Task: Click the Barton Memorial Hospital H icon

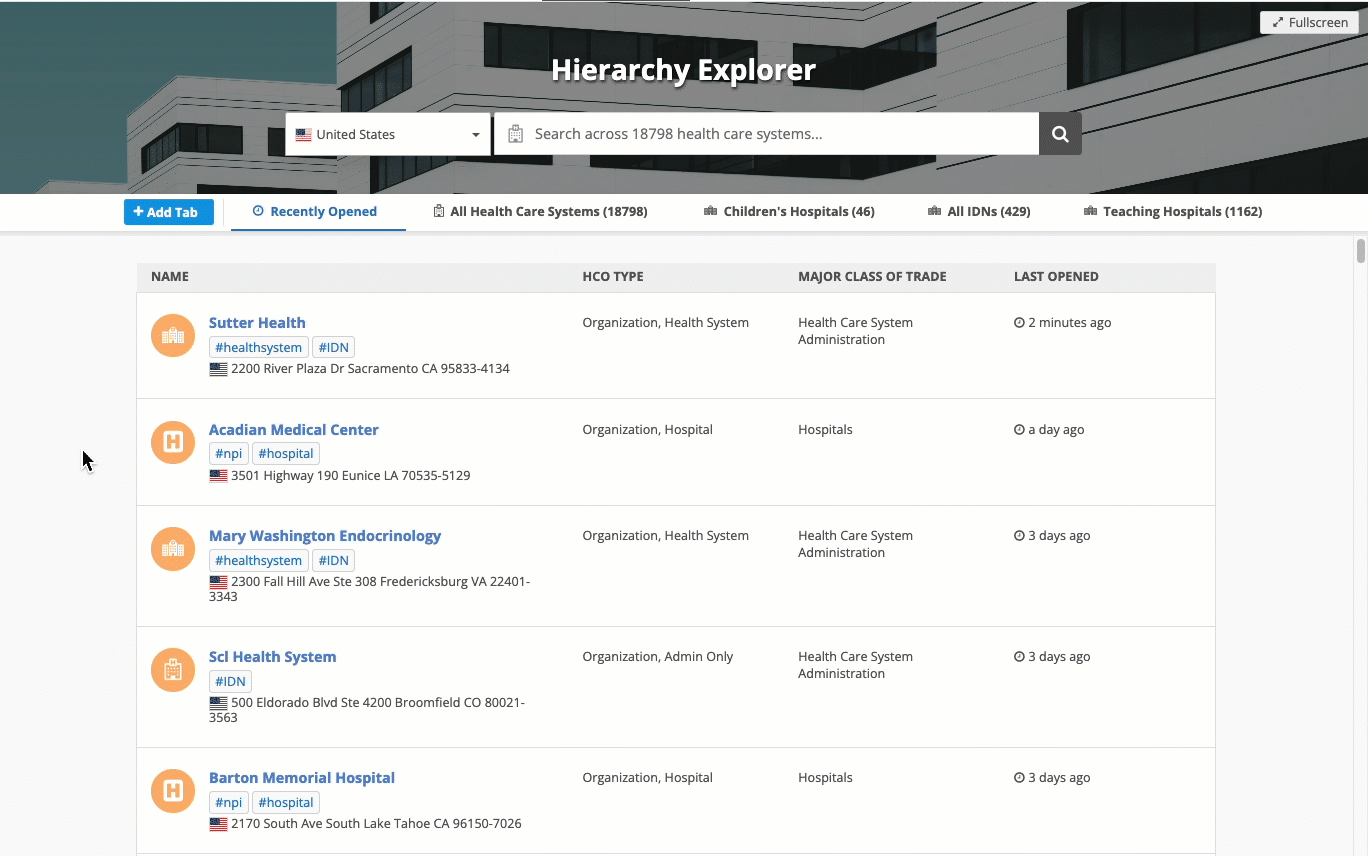Action: click(x=173, y=790)
